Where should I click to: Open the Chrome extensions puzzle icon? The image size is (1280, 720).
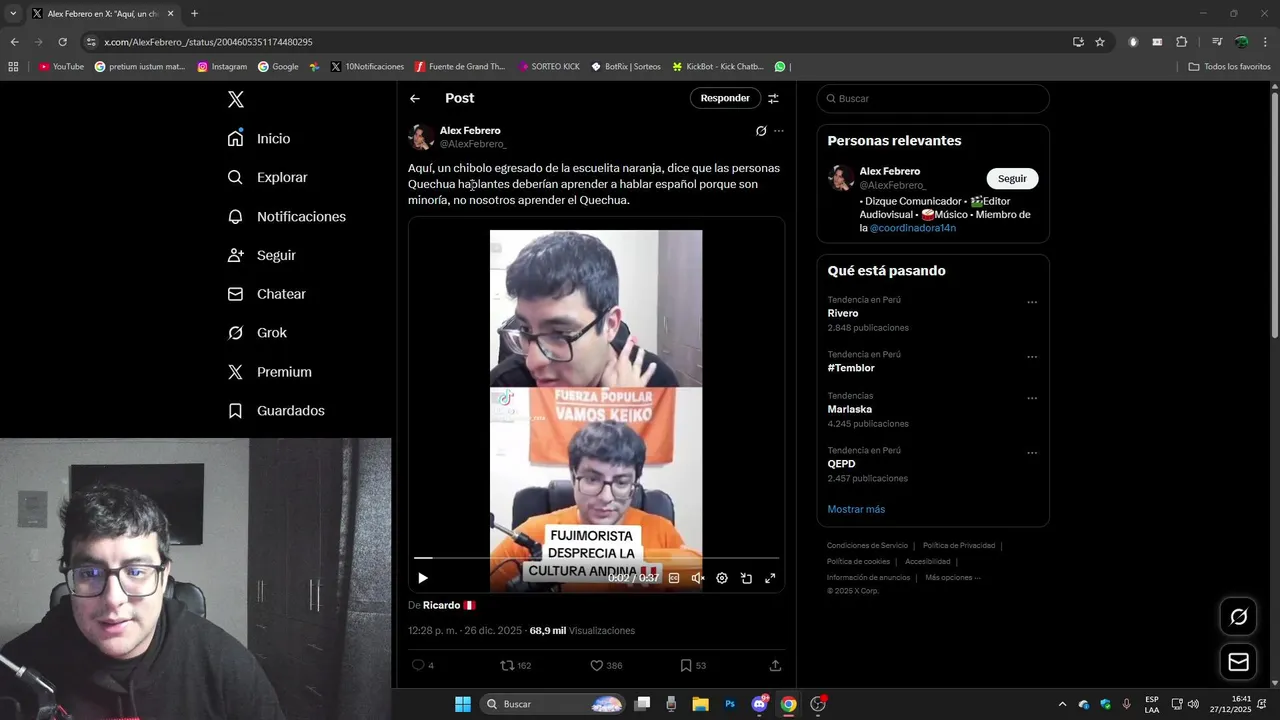tap(1181, 42)
